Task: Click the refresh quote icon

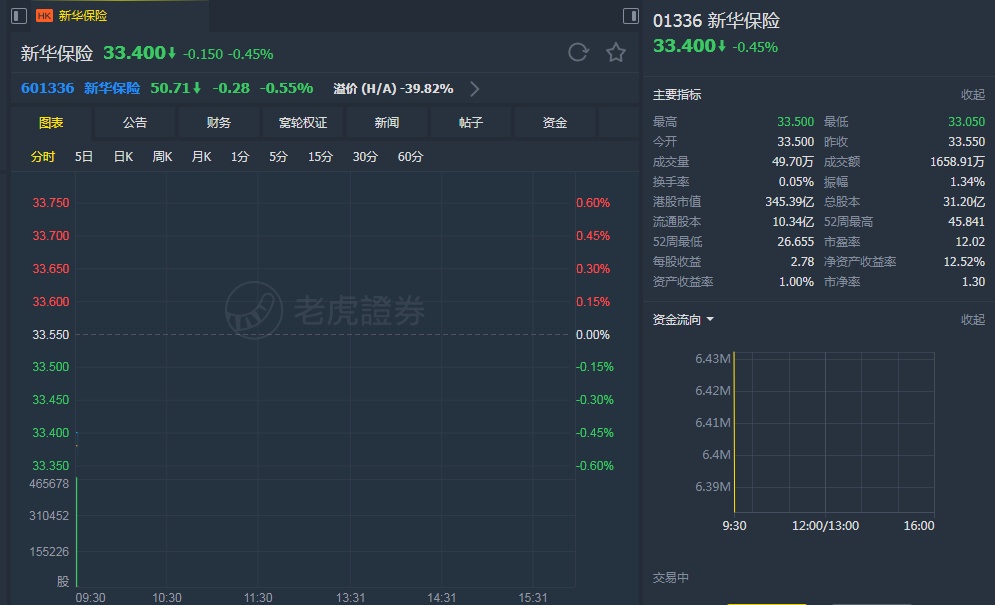Action: point(578,52)
